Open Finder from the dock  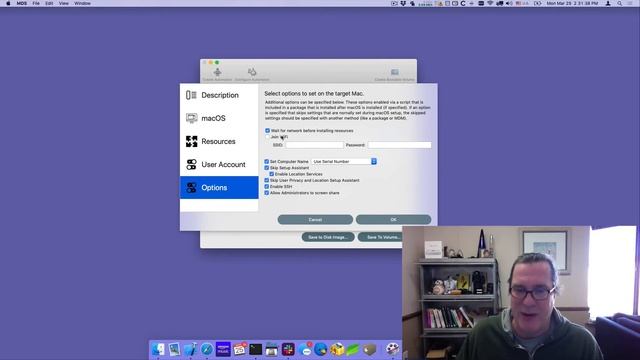pos(158,349)
